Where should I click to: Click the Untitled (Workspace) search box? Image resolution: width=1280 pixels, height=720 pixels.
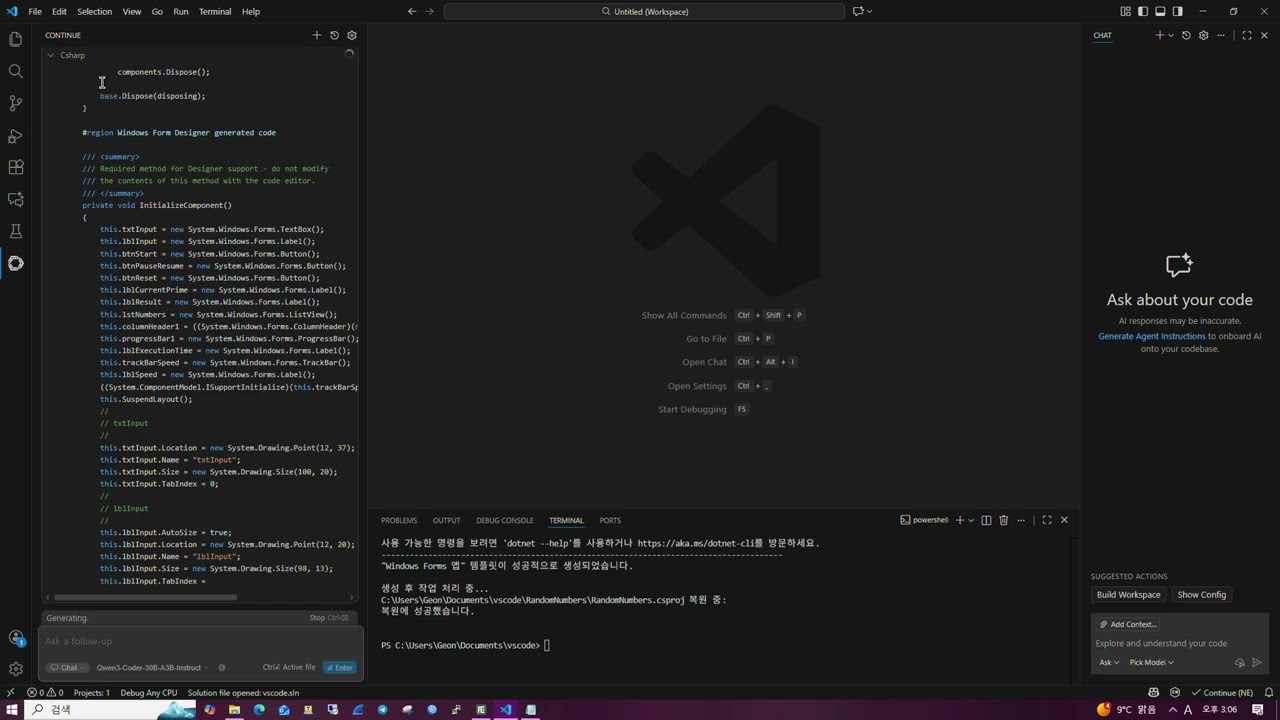tap(644, 11)
